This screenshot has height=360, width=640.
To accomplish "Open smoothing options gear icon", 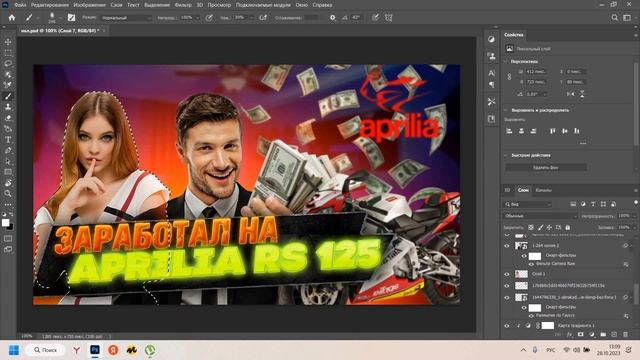I will (x=333, y=18).
